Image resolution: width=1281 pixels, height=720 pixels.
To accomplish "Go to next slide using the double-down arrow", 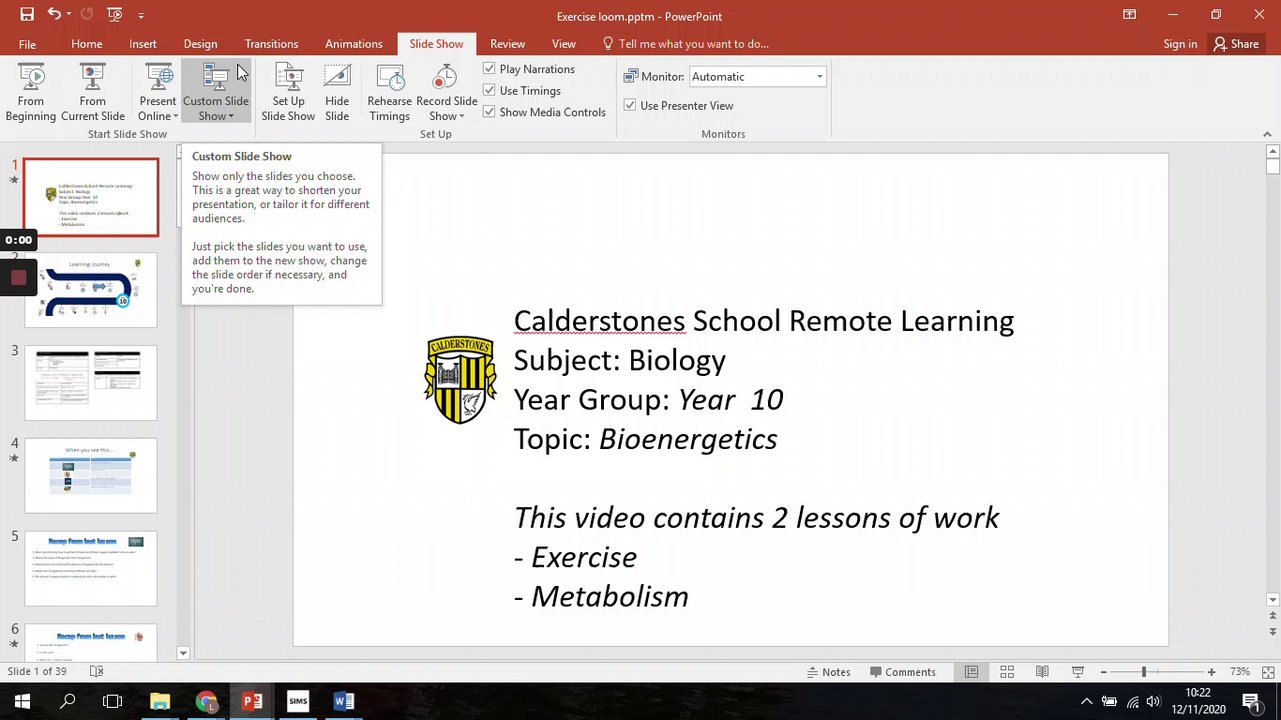I will (1272, 632).
